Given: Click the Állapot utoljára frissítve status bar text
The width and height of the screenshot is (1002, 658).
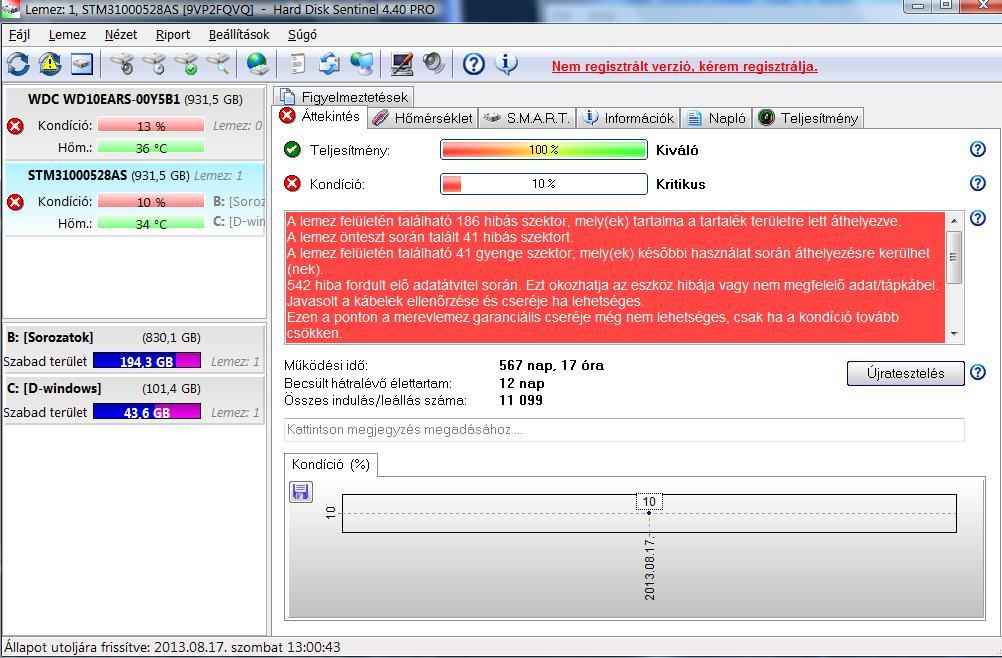Looking at the screenshot, I should 173,647.
